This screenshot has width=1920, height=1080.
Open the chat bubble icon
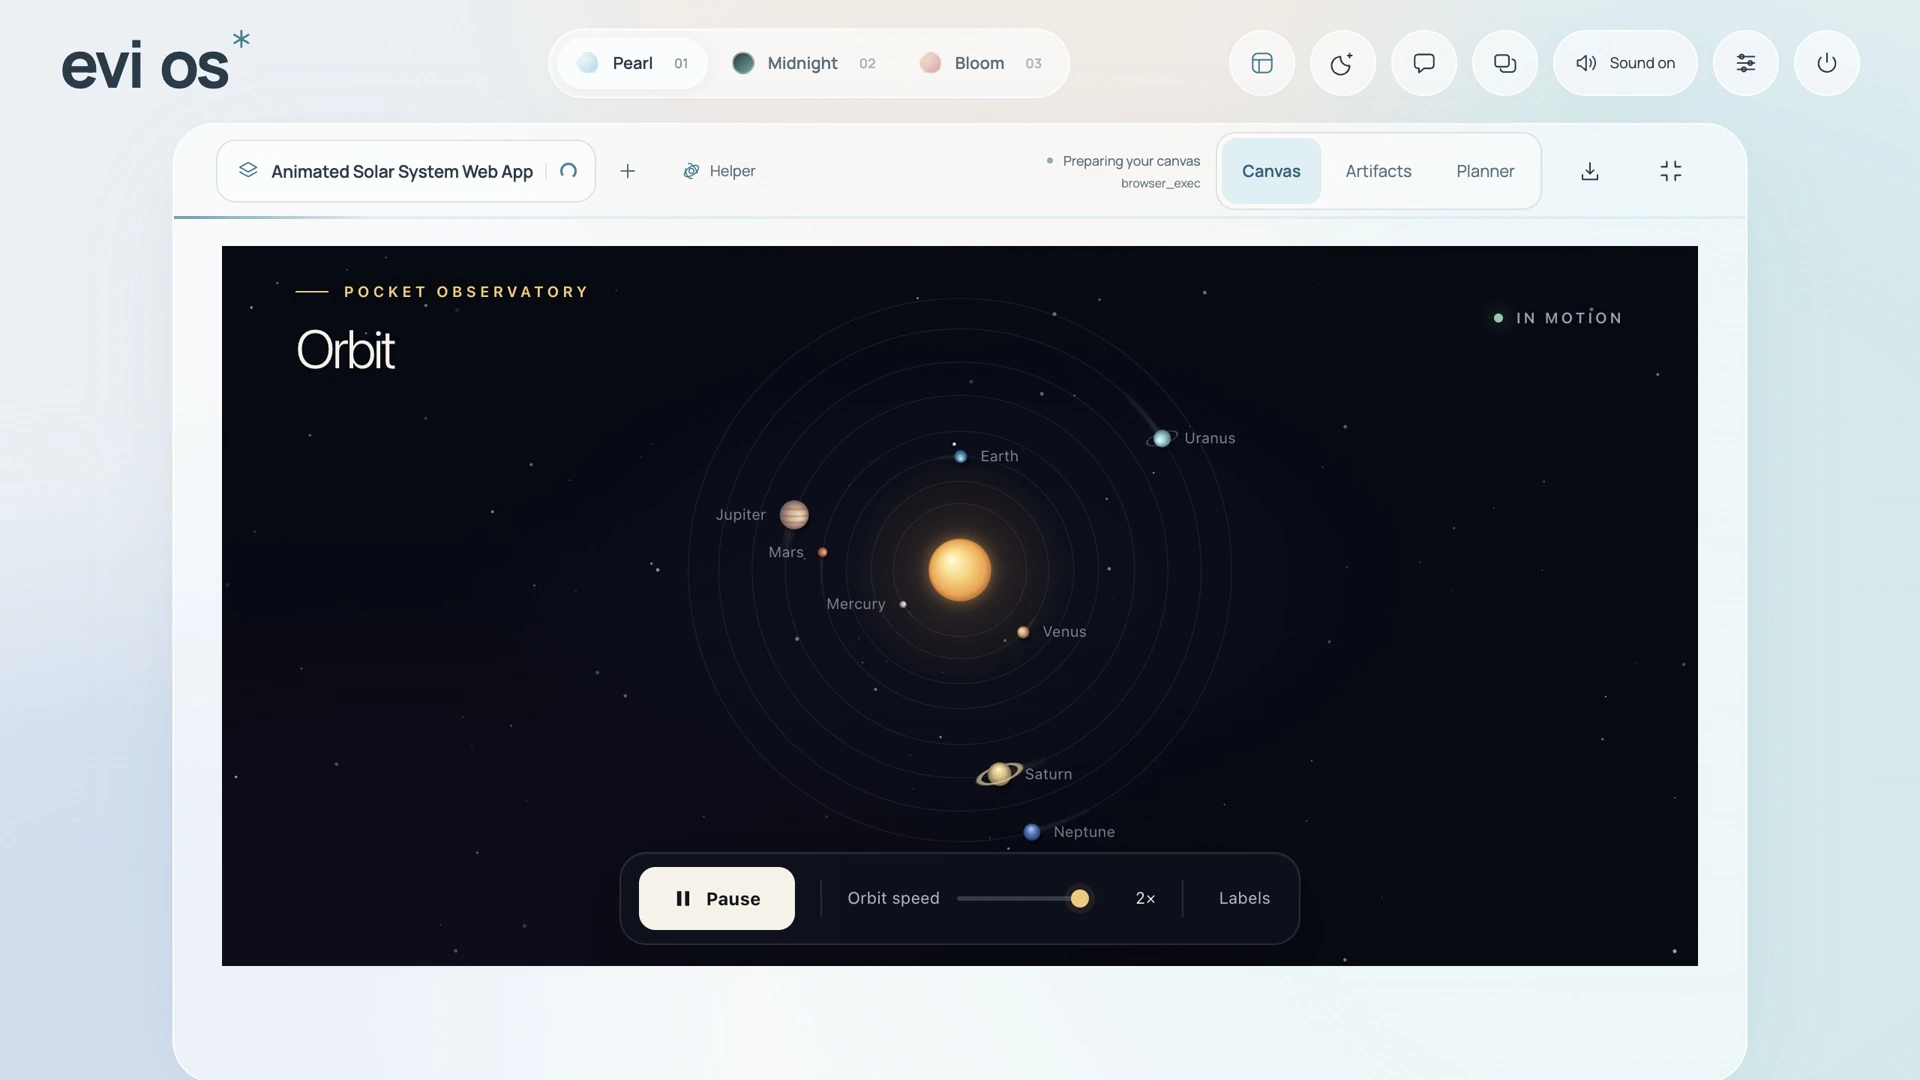click(1424, 63)
